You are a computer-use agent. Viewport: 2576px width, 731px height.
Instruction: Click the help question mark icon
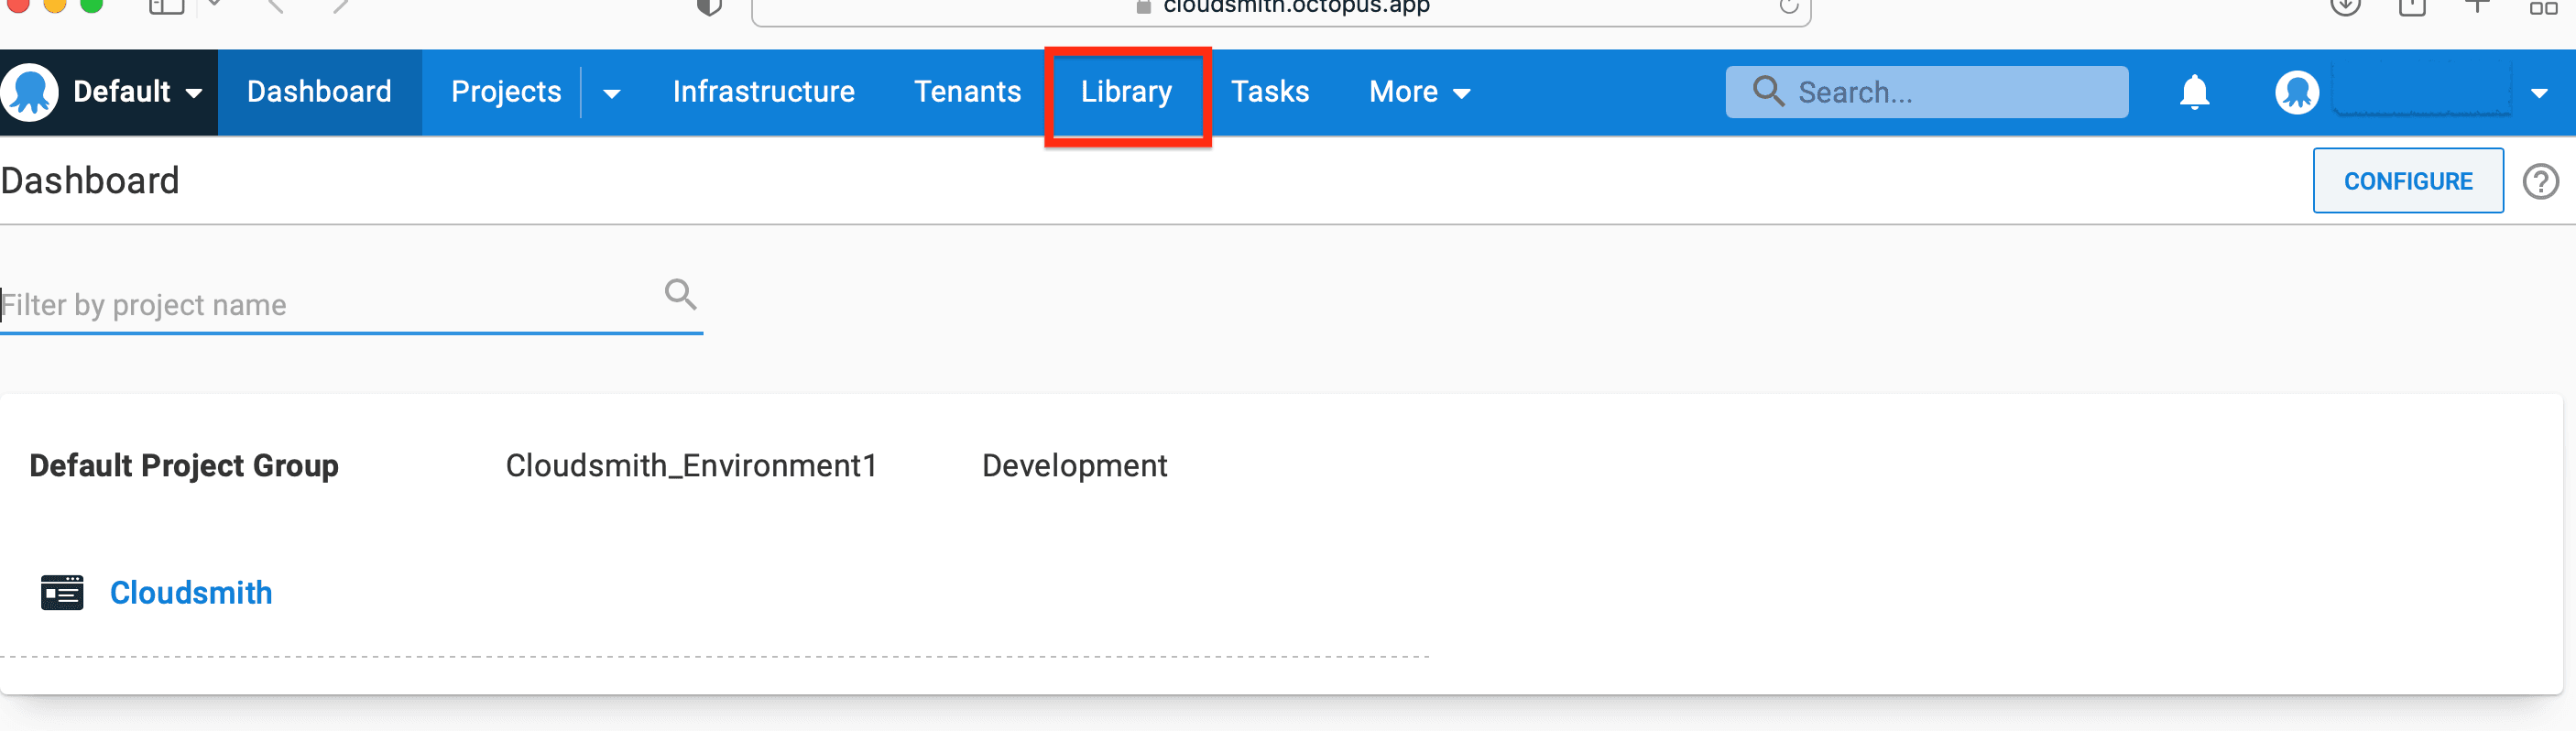2539,182
